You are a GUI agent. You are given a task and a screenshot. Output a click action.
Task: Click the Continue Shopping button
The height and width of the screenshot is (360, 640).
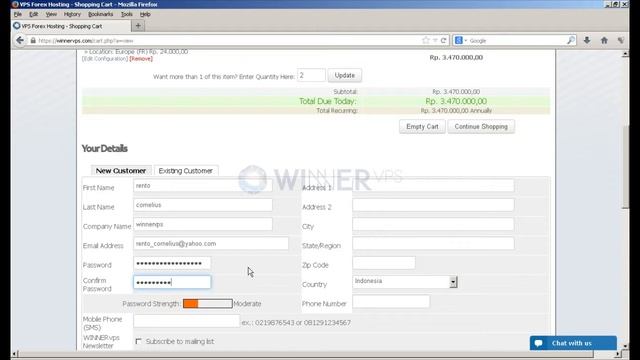click(x=481, y=127)
